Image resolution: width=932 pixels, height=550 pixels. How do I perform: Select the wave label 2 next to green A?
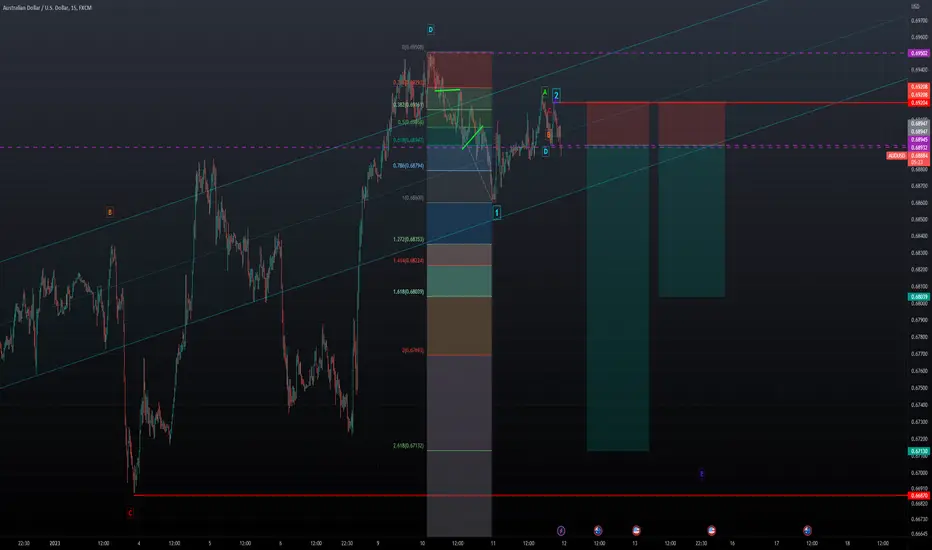556,95
